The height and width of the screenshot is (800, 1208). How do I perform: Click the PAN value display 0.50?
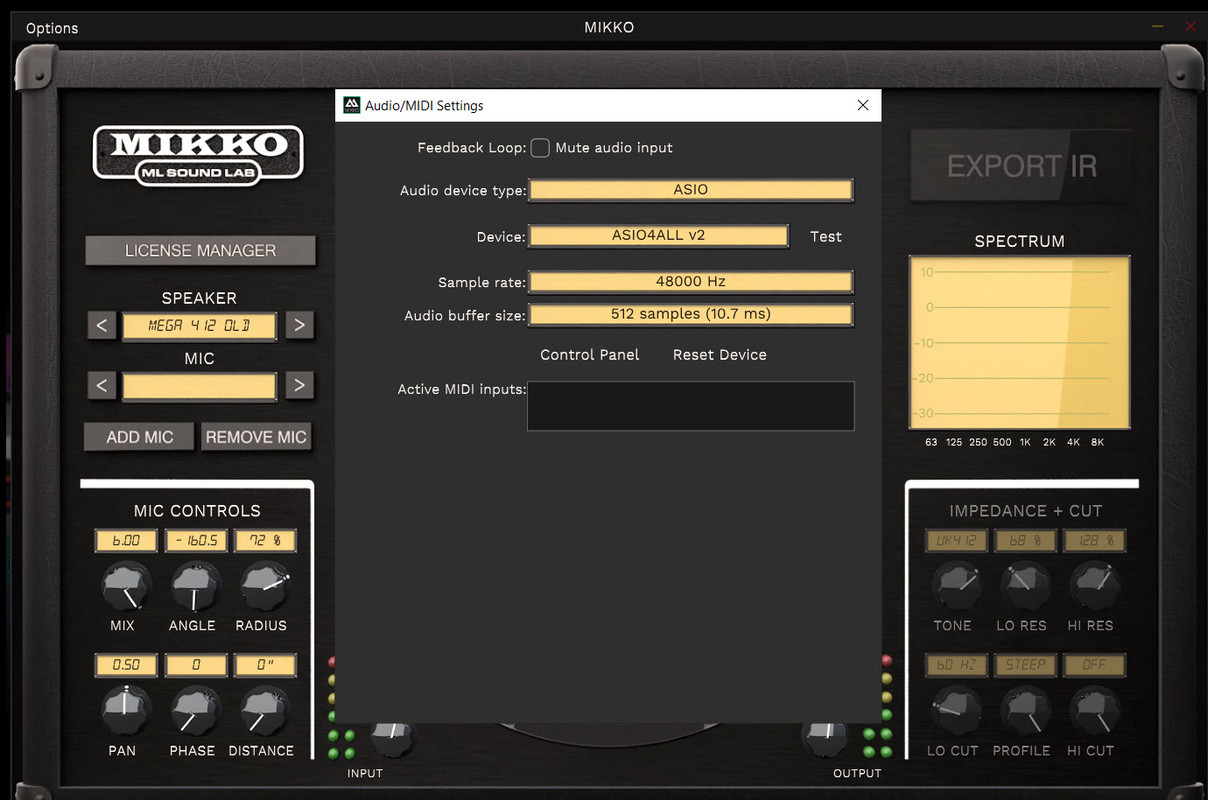[125, 665]
